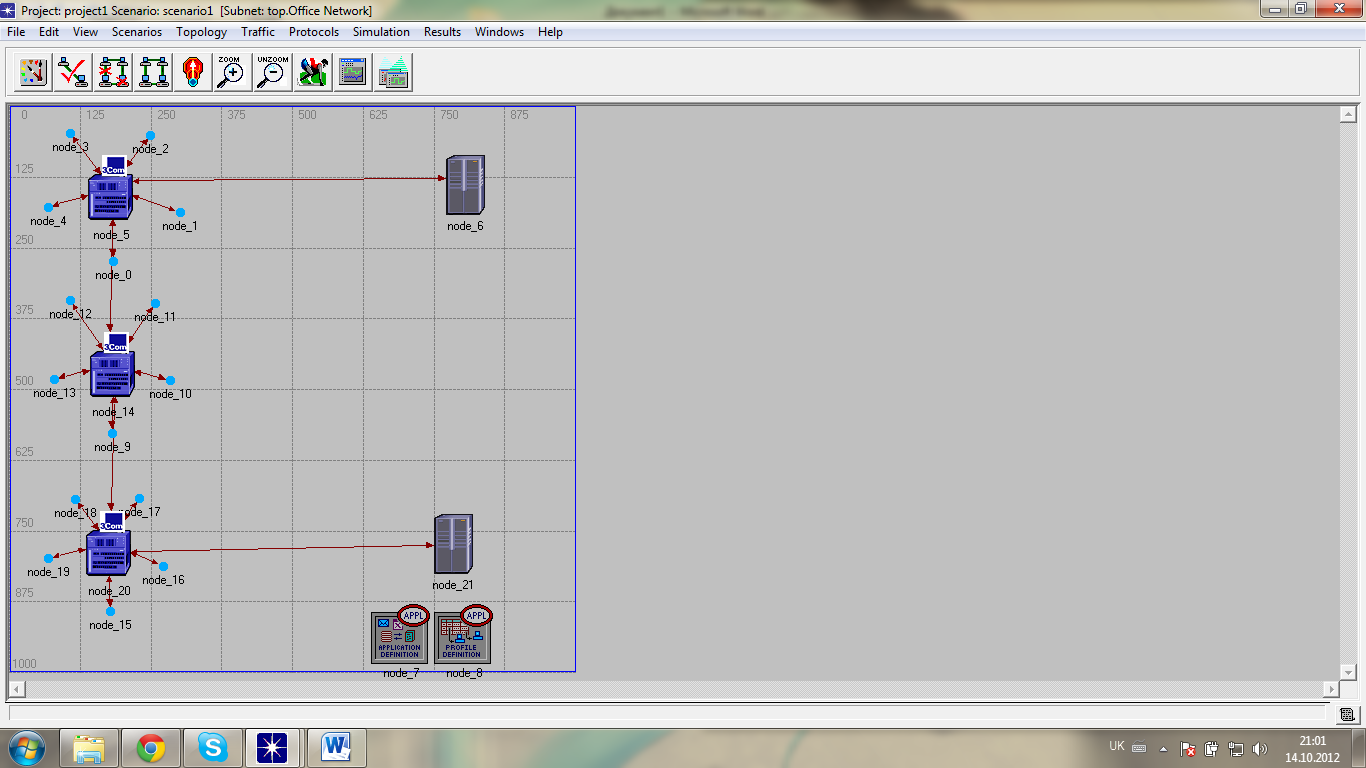Select the node_1 workstation dot
Screen dimensions: 1366x768
point(180,212)
